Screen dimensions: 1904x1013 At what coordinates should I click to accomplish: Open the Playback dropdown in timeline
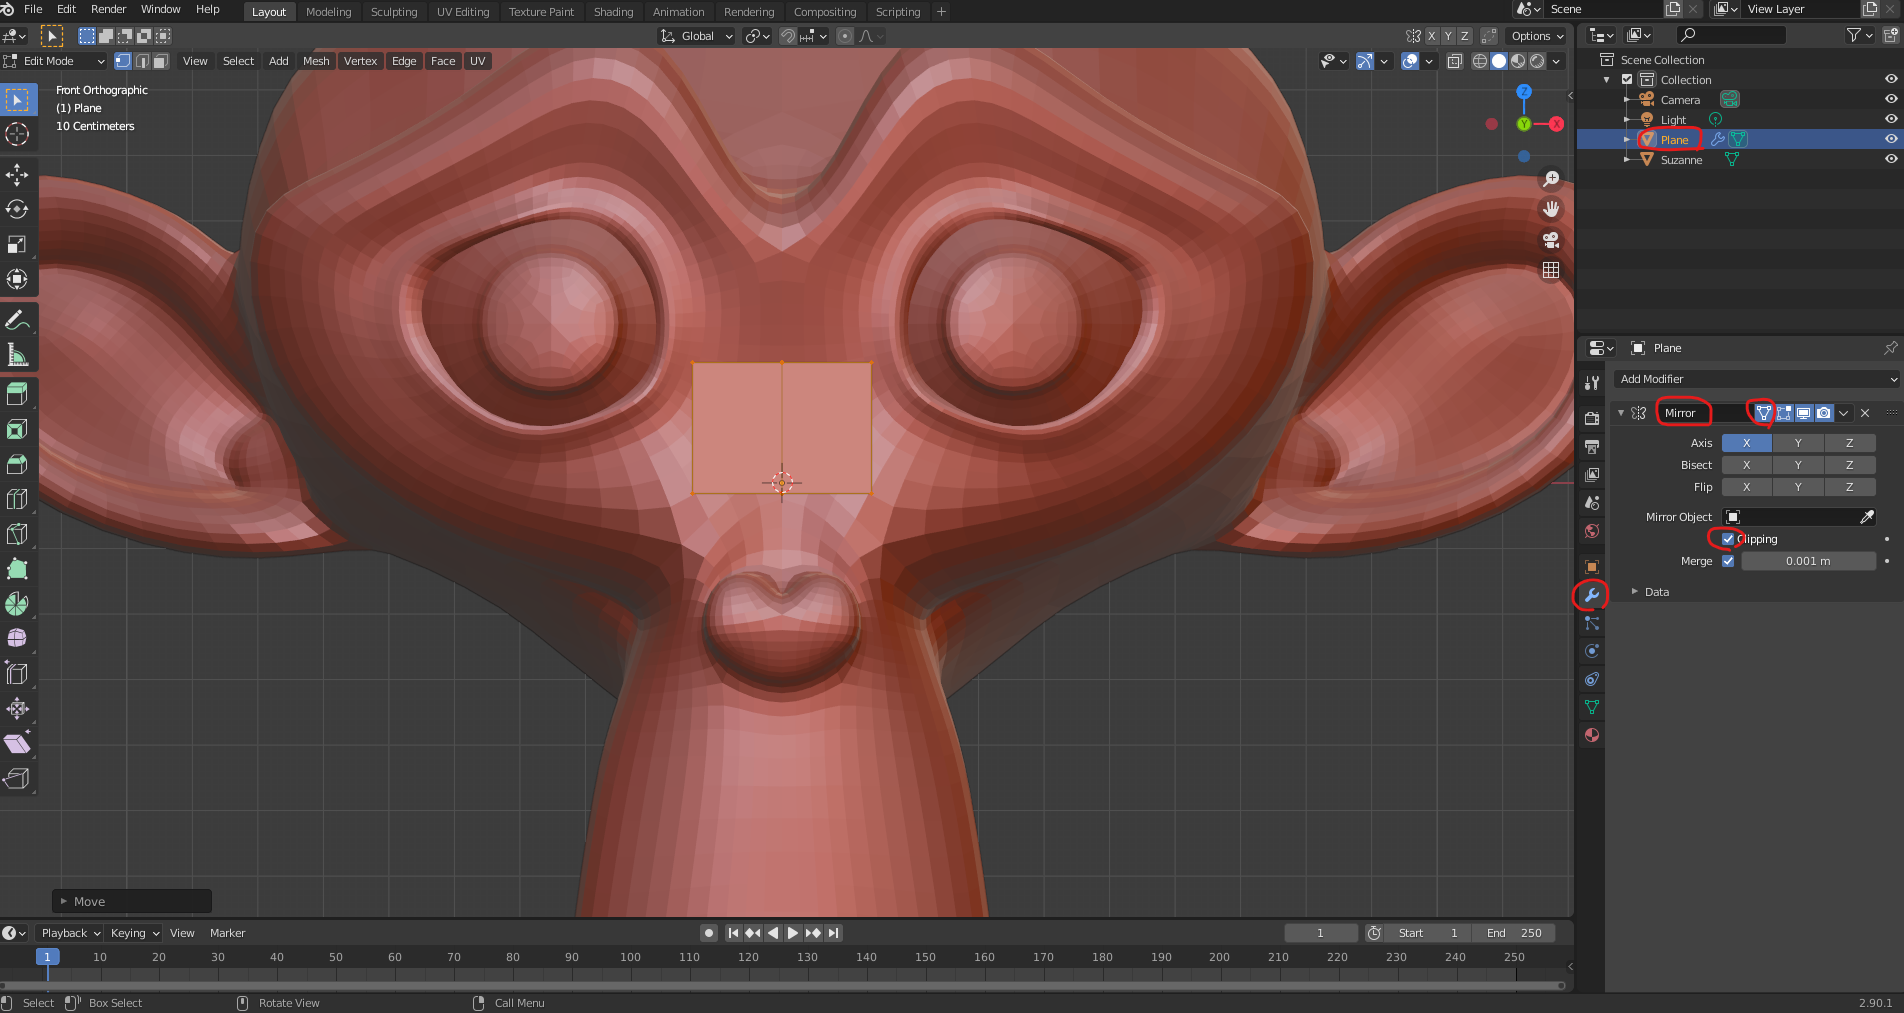[70, 933]
